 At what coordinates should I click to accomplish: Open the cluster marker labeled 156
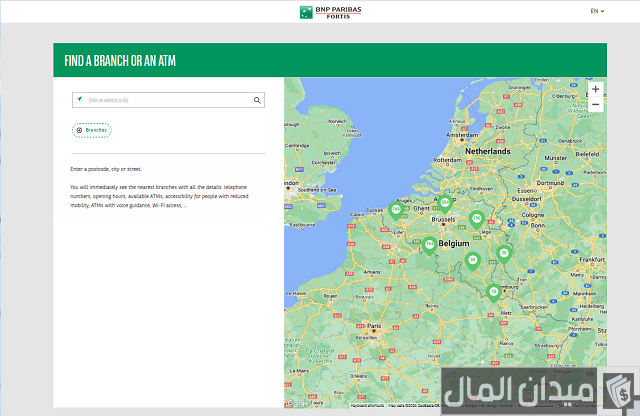click(477, 218)
